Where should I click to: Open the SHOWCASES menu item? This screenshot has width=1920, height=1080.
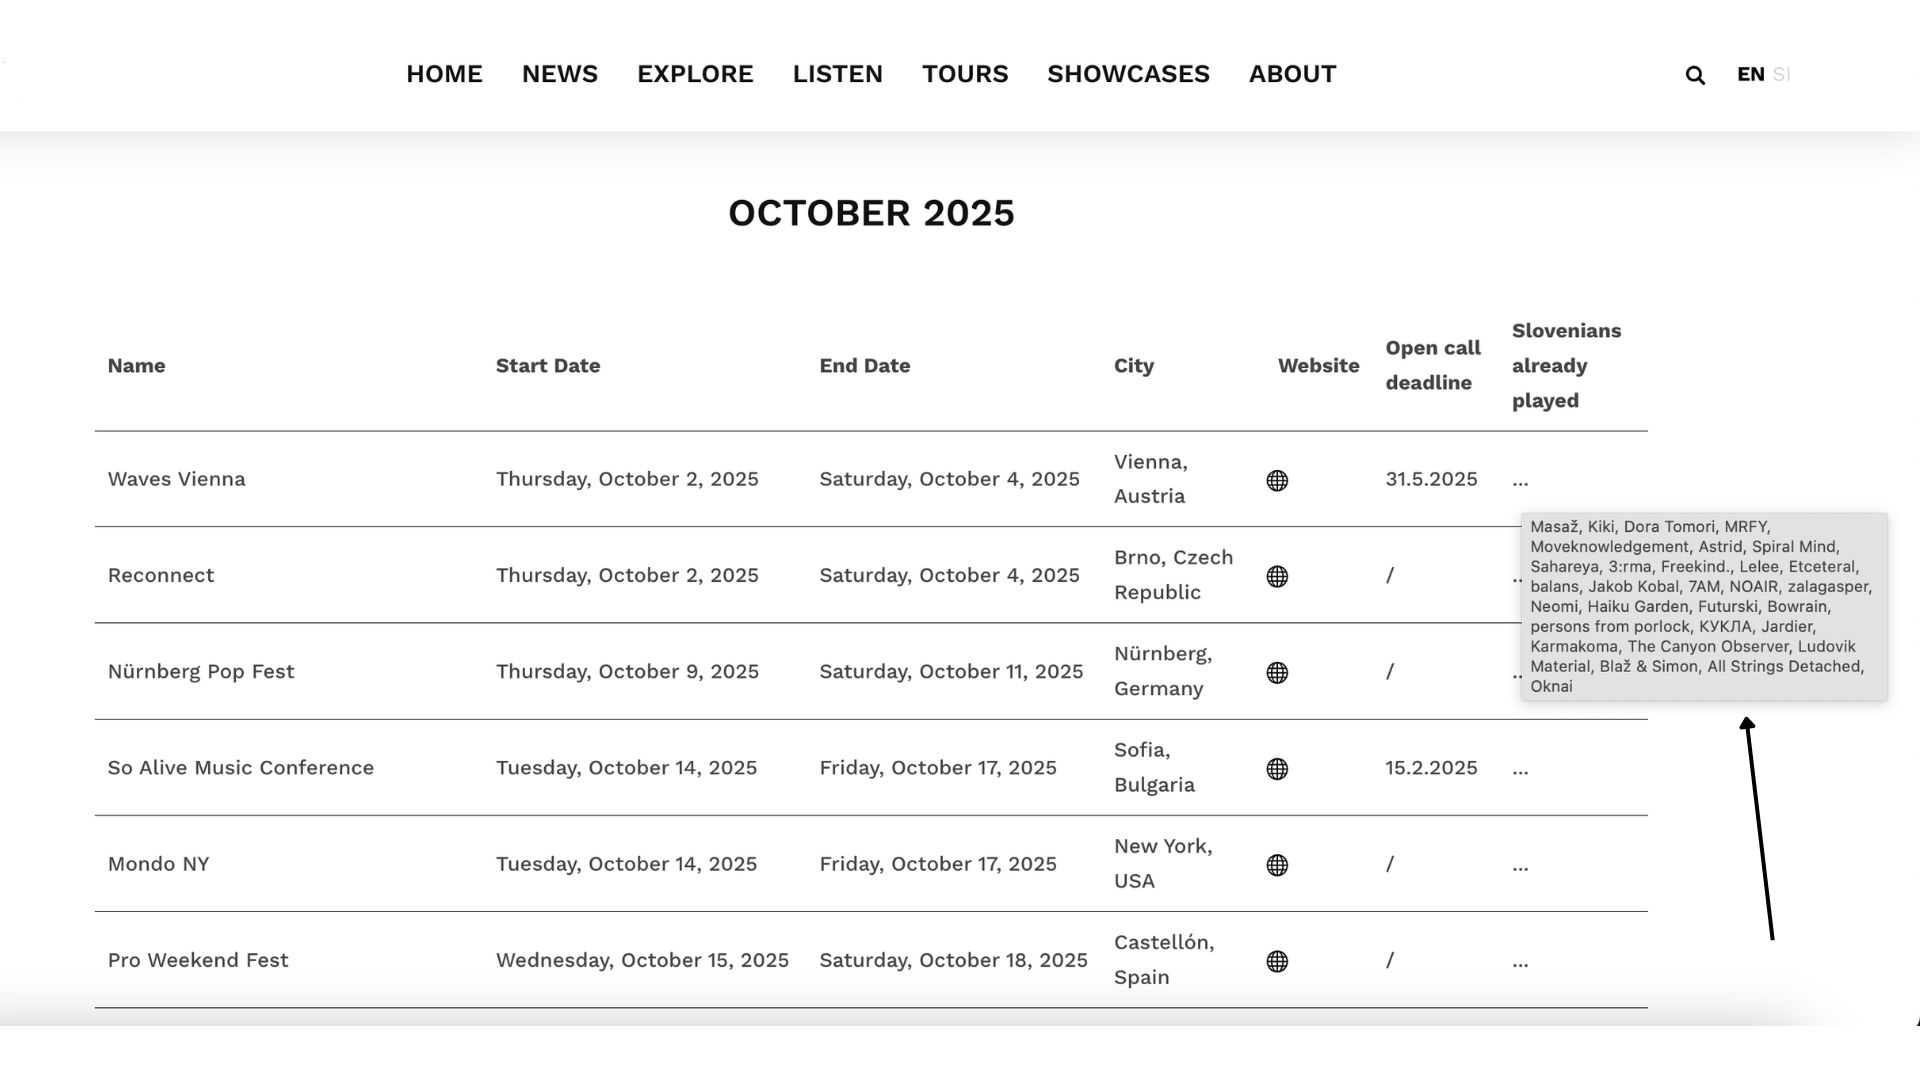click(x=1128, y=74)
